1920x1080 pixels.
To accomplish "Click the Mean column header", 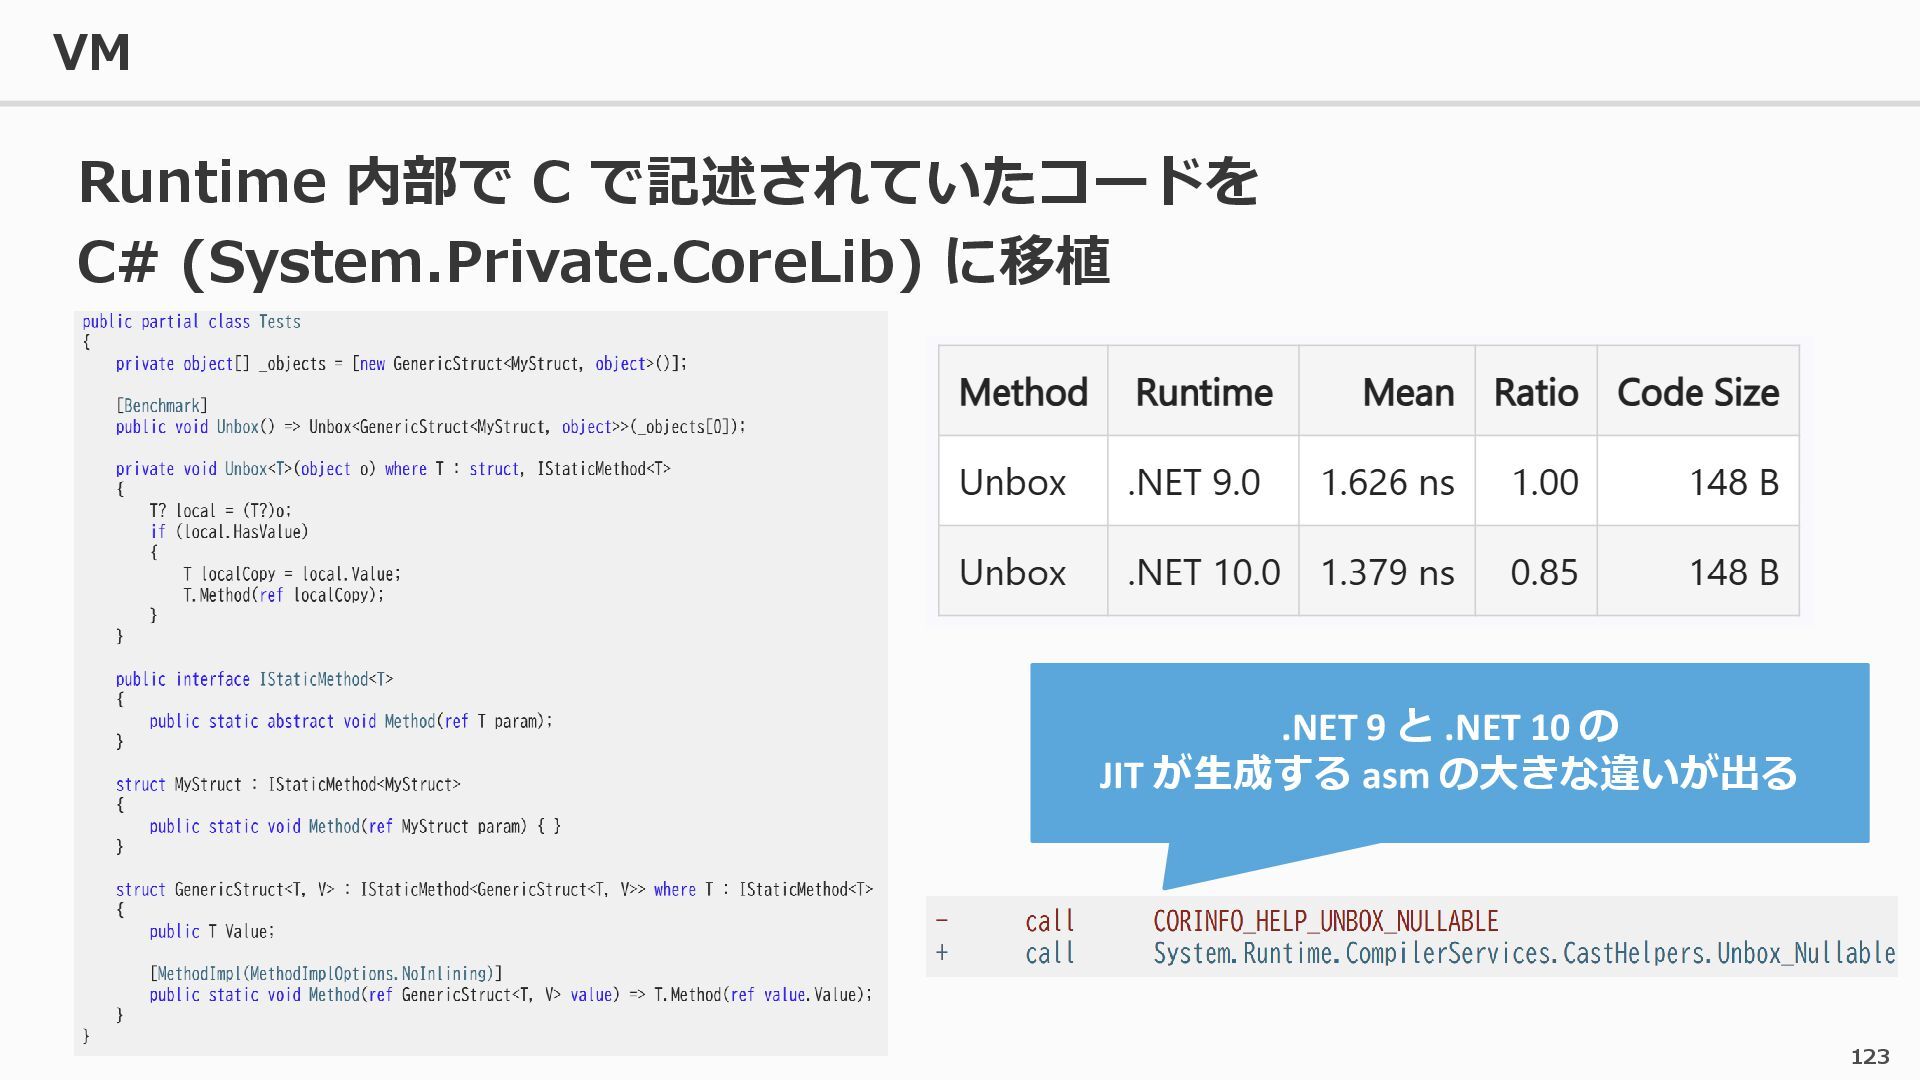I will (x=1407, y=392).
